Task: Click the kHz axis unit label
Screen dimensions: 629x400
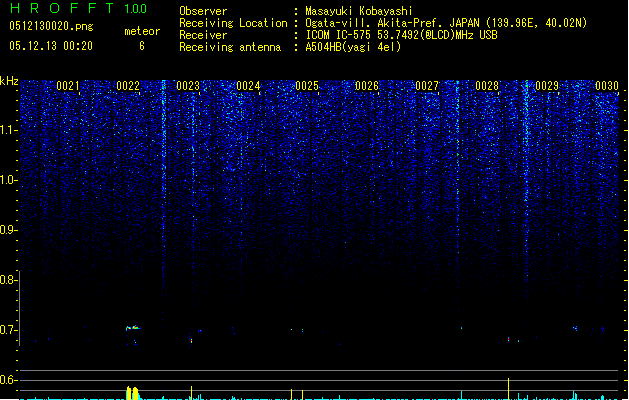Action: 9,81
